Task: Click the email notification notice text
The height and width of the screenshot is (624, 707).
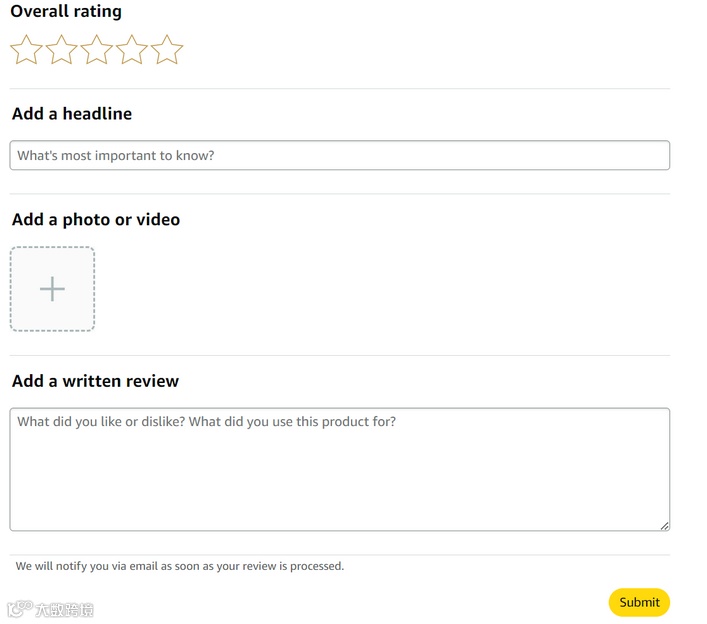Action: click(180, 566)
